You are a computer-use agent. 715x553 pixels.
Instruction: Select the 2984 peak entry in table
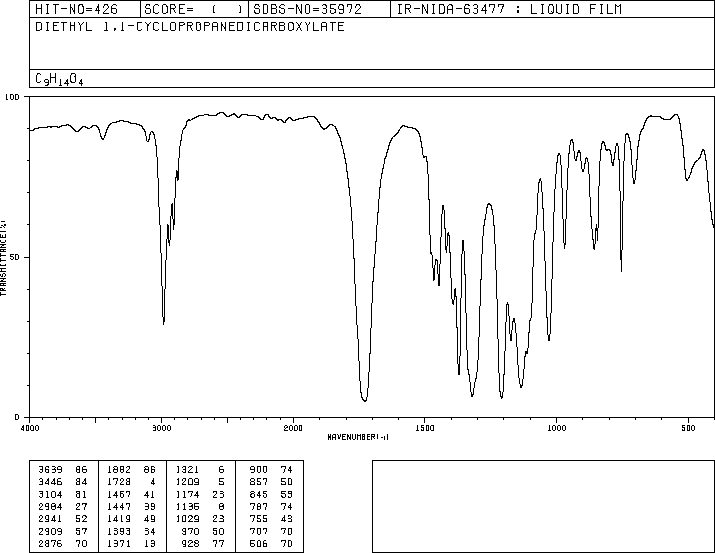point(62,506)
